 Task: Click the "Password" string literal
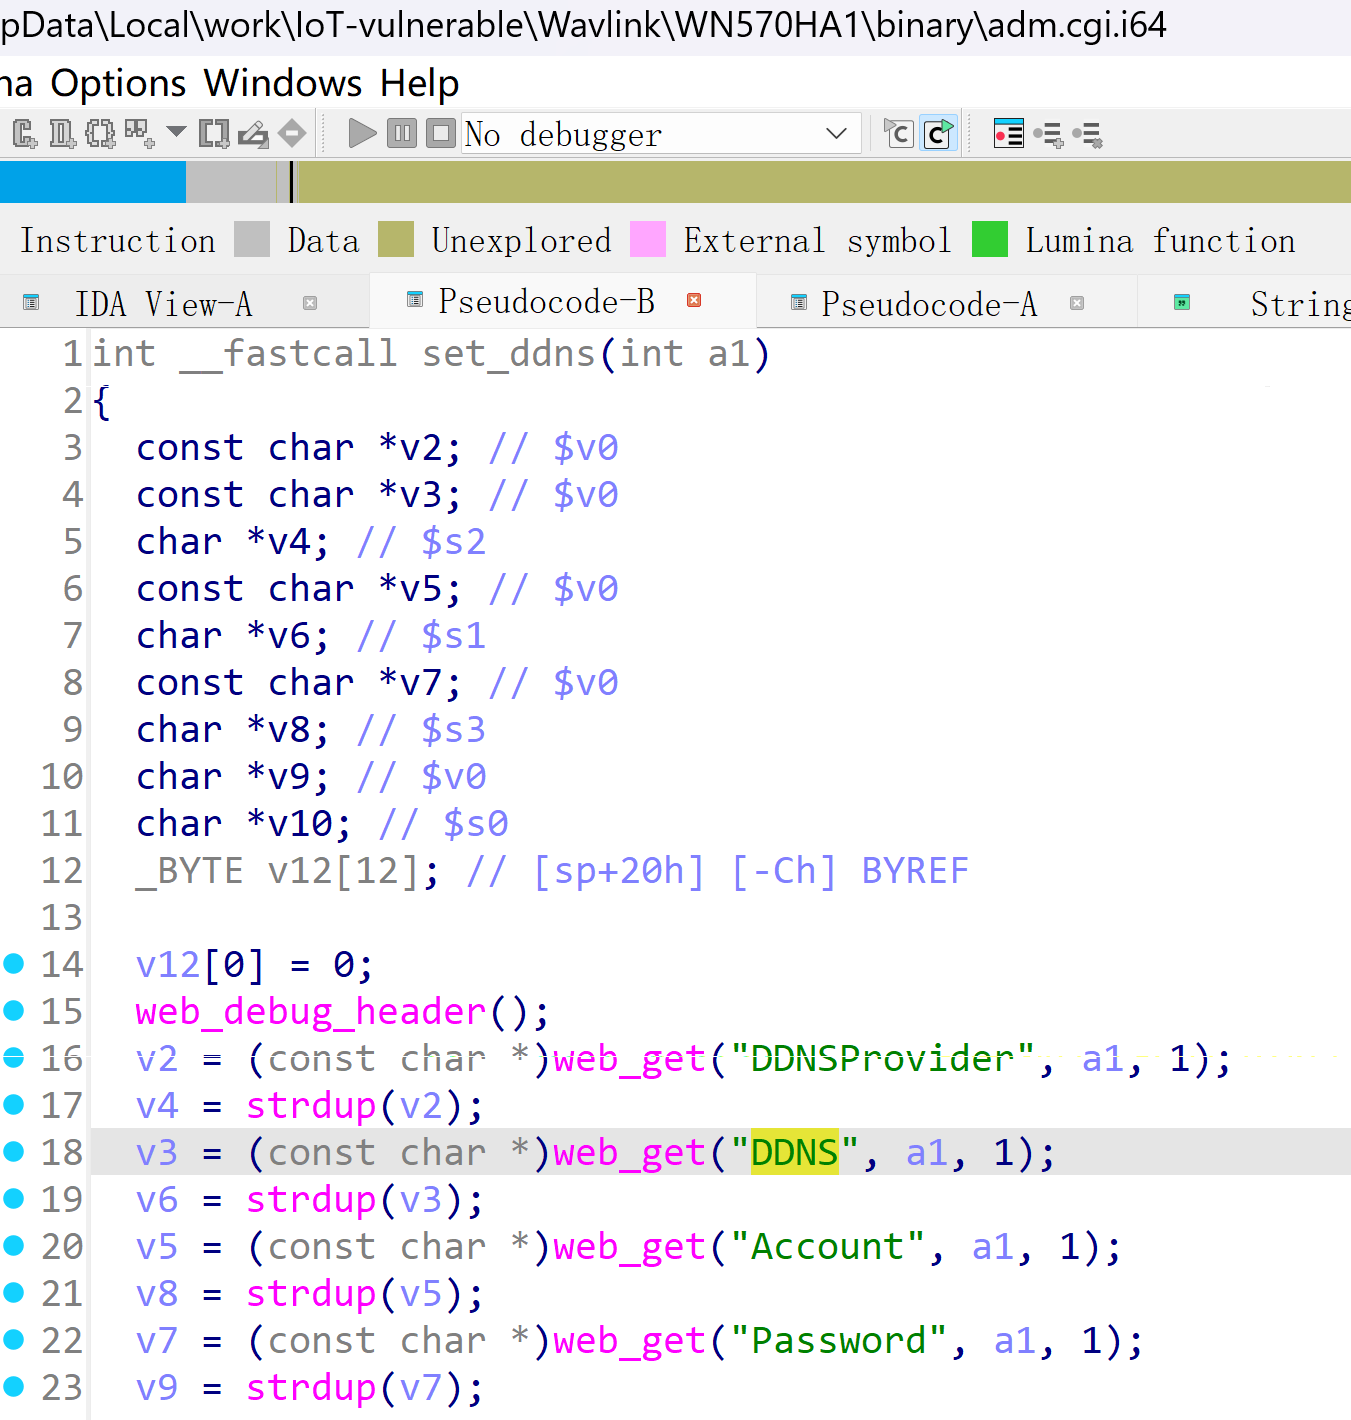pos(838,1341)
